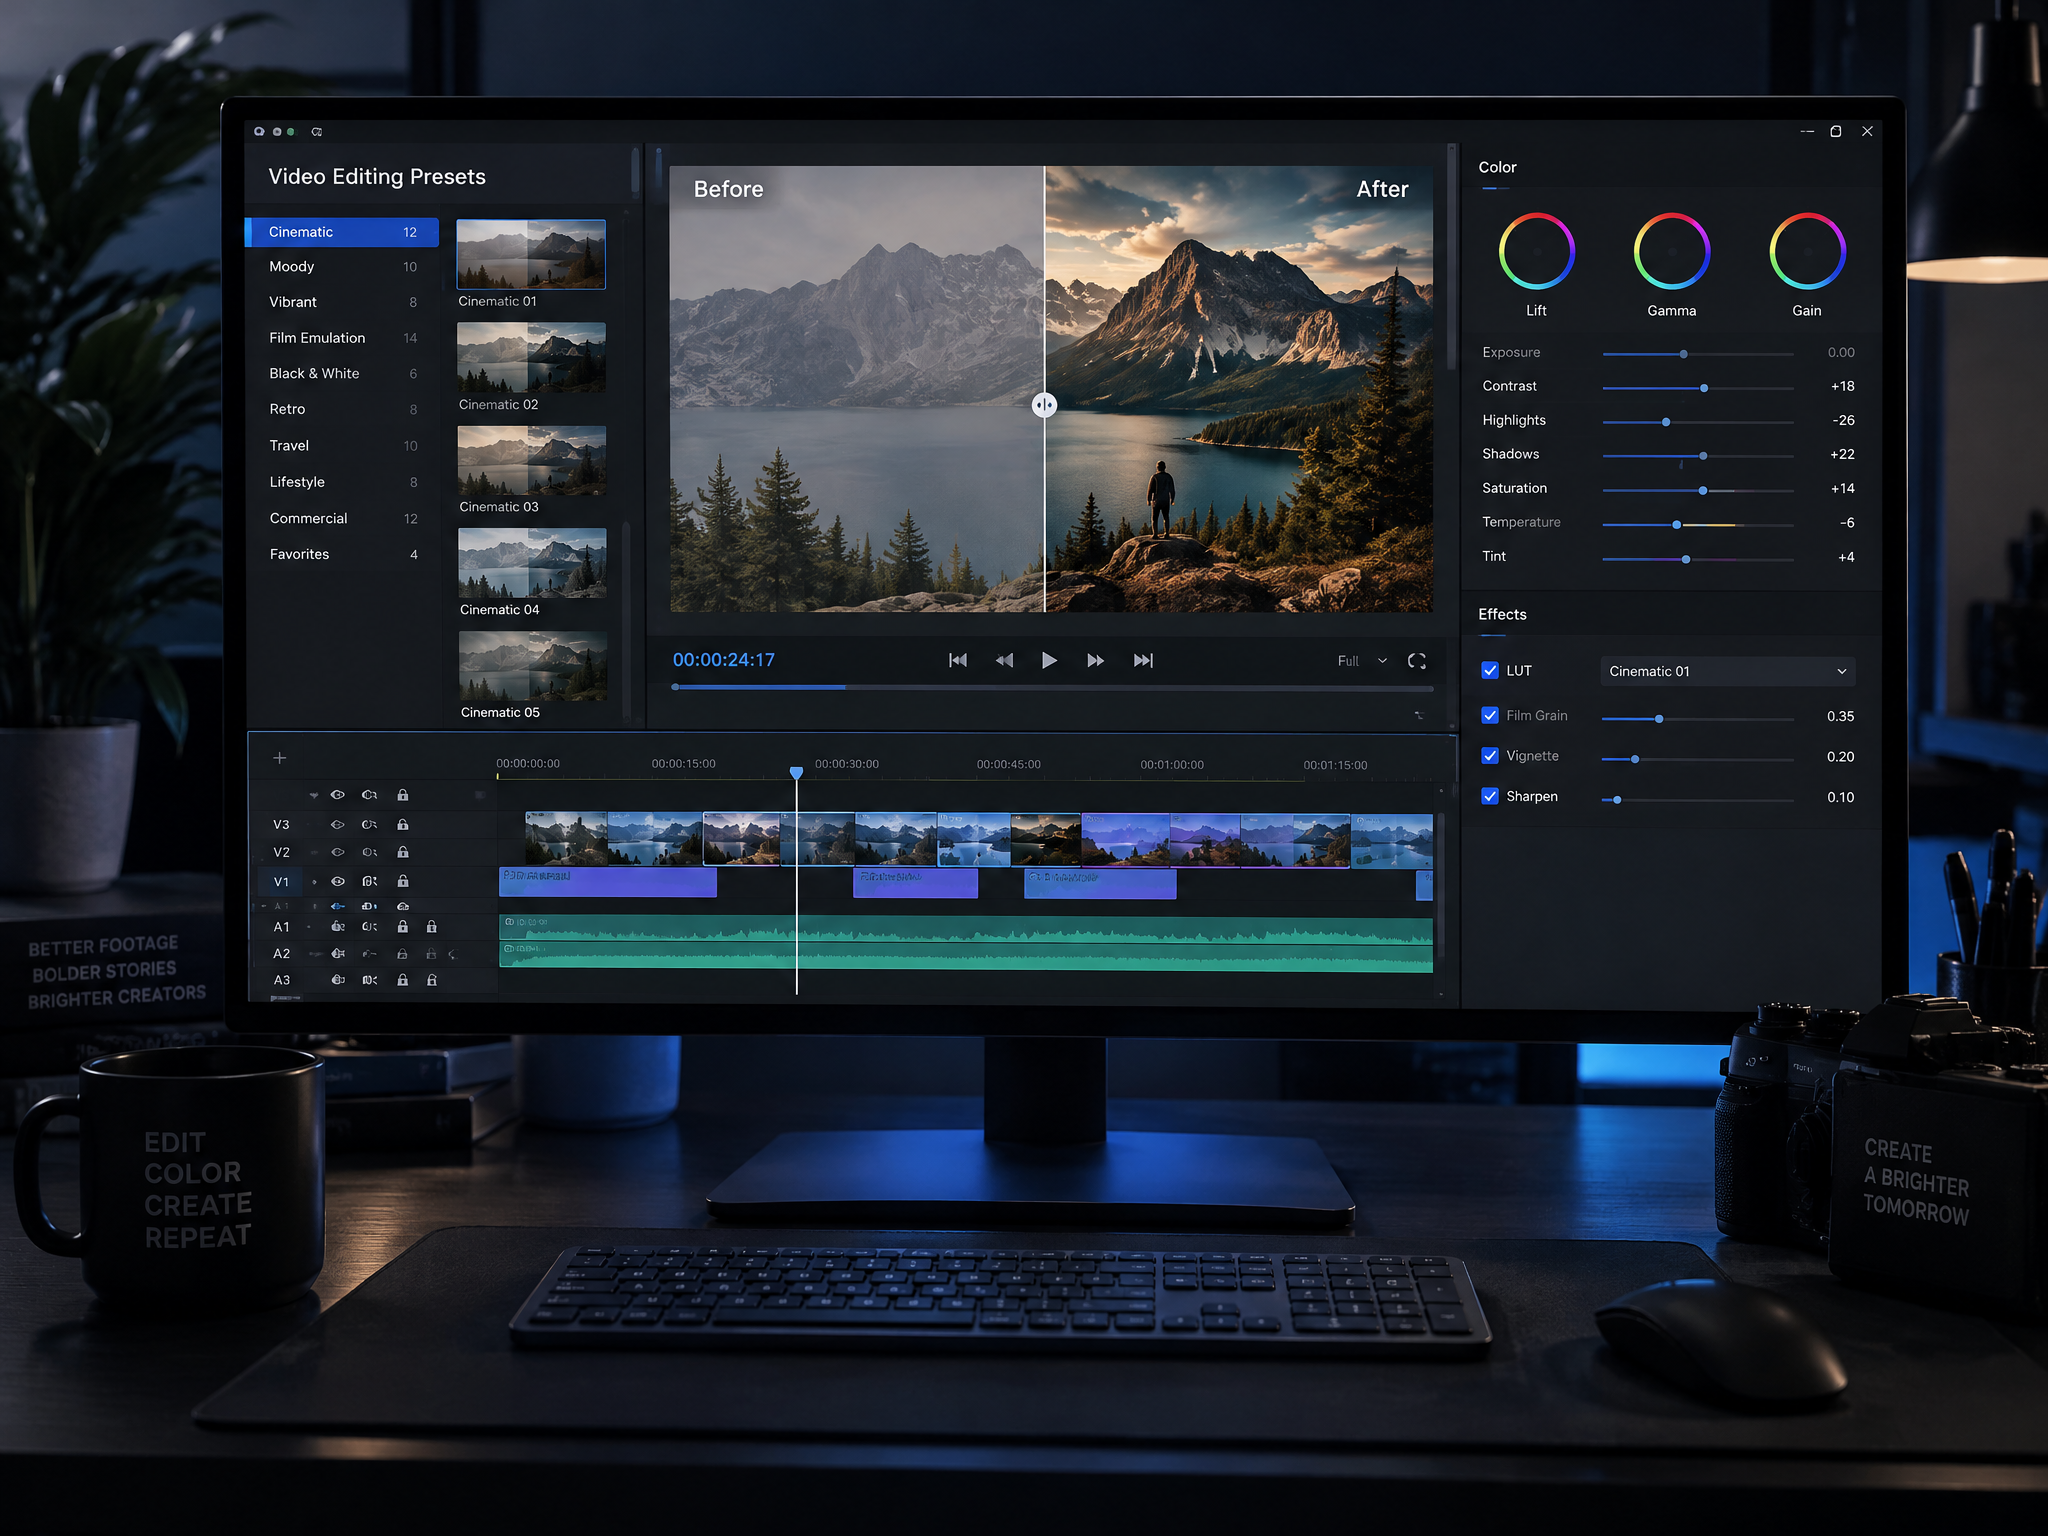Skip to the start of the clip
2048x1536 pixels.
click(958, 660)
